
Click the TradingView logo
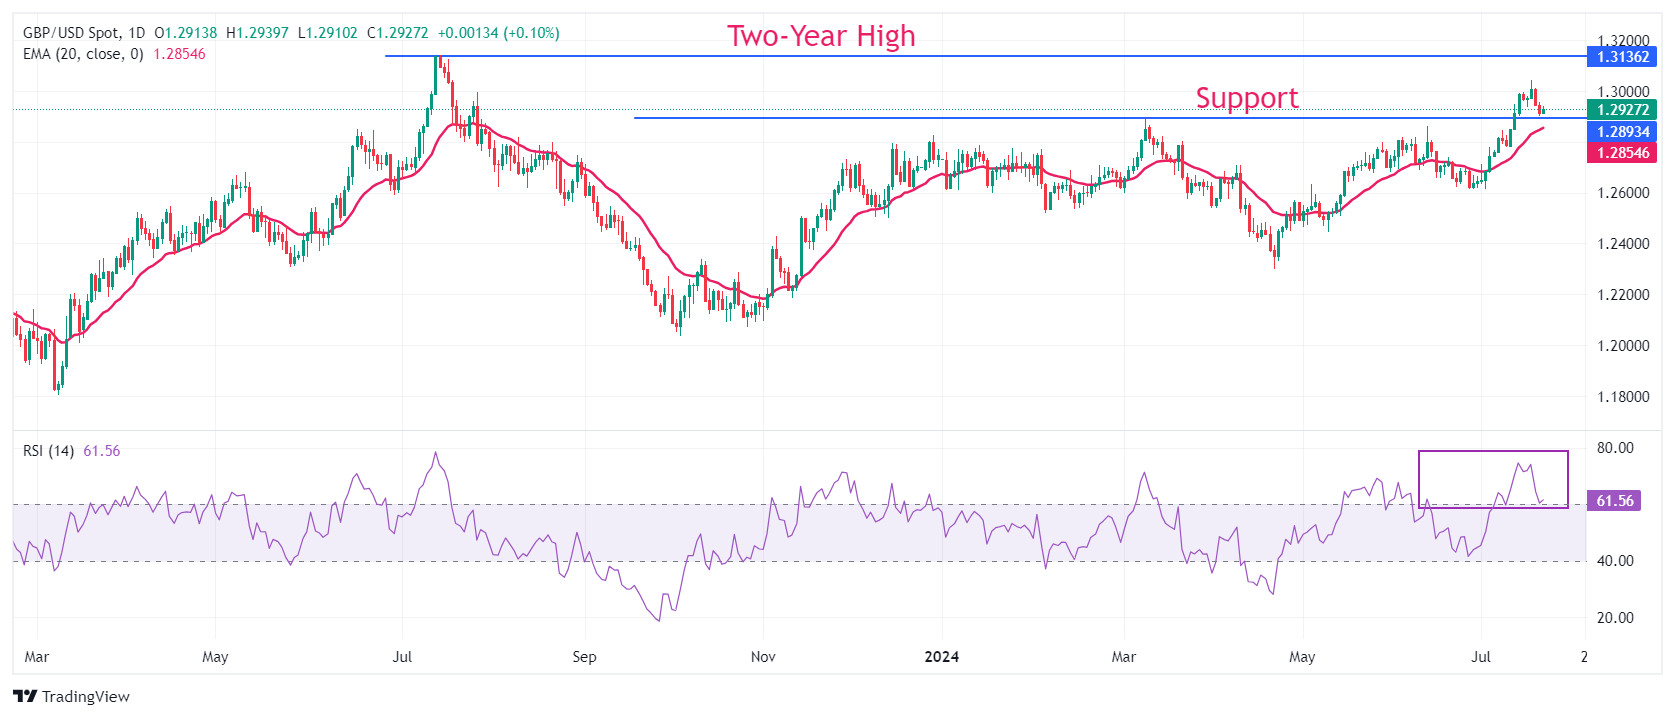(x=71, y=697)
